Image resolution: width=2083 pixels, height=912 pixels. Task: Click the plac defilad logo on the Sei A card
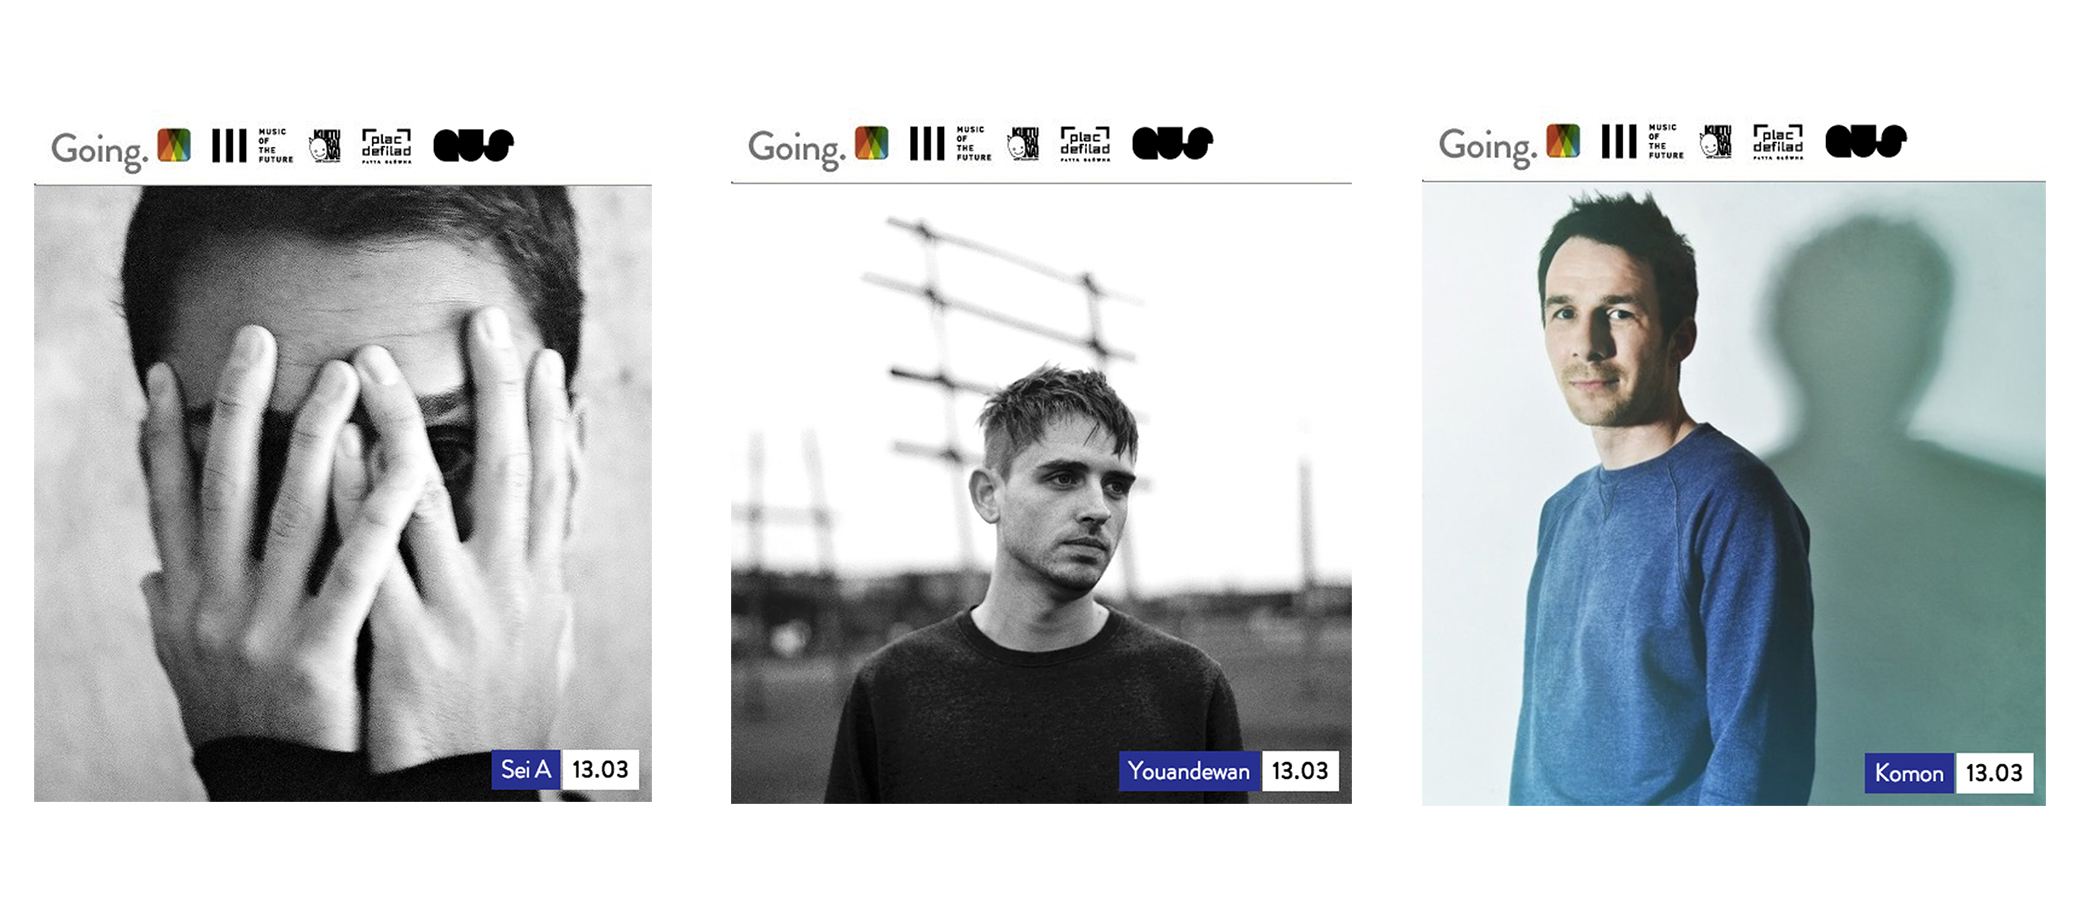[x=386, y=146]
